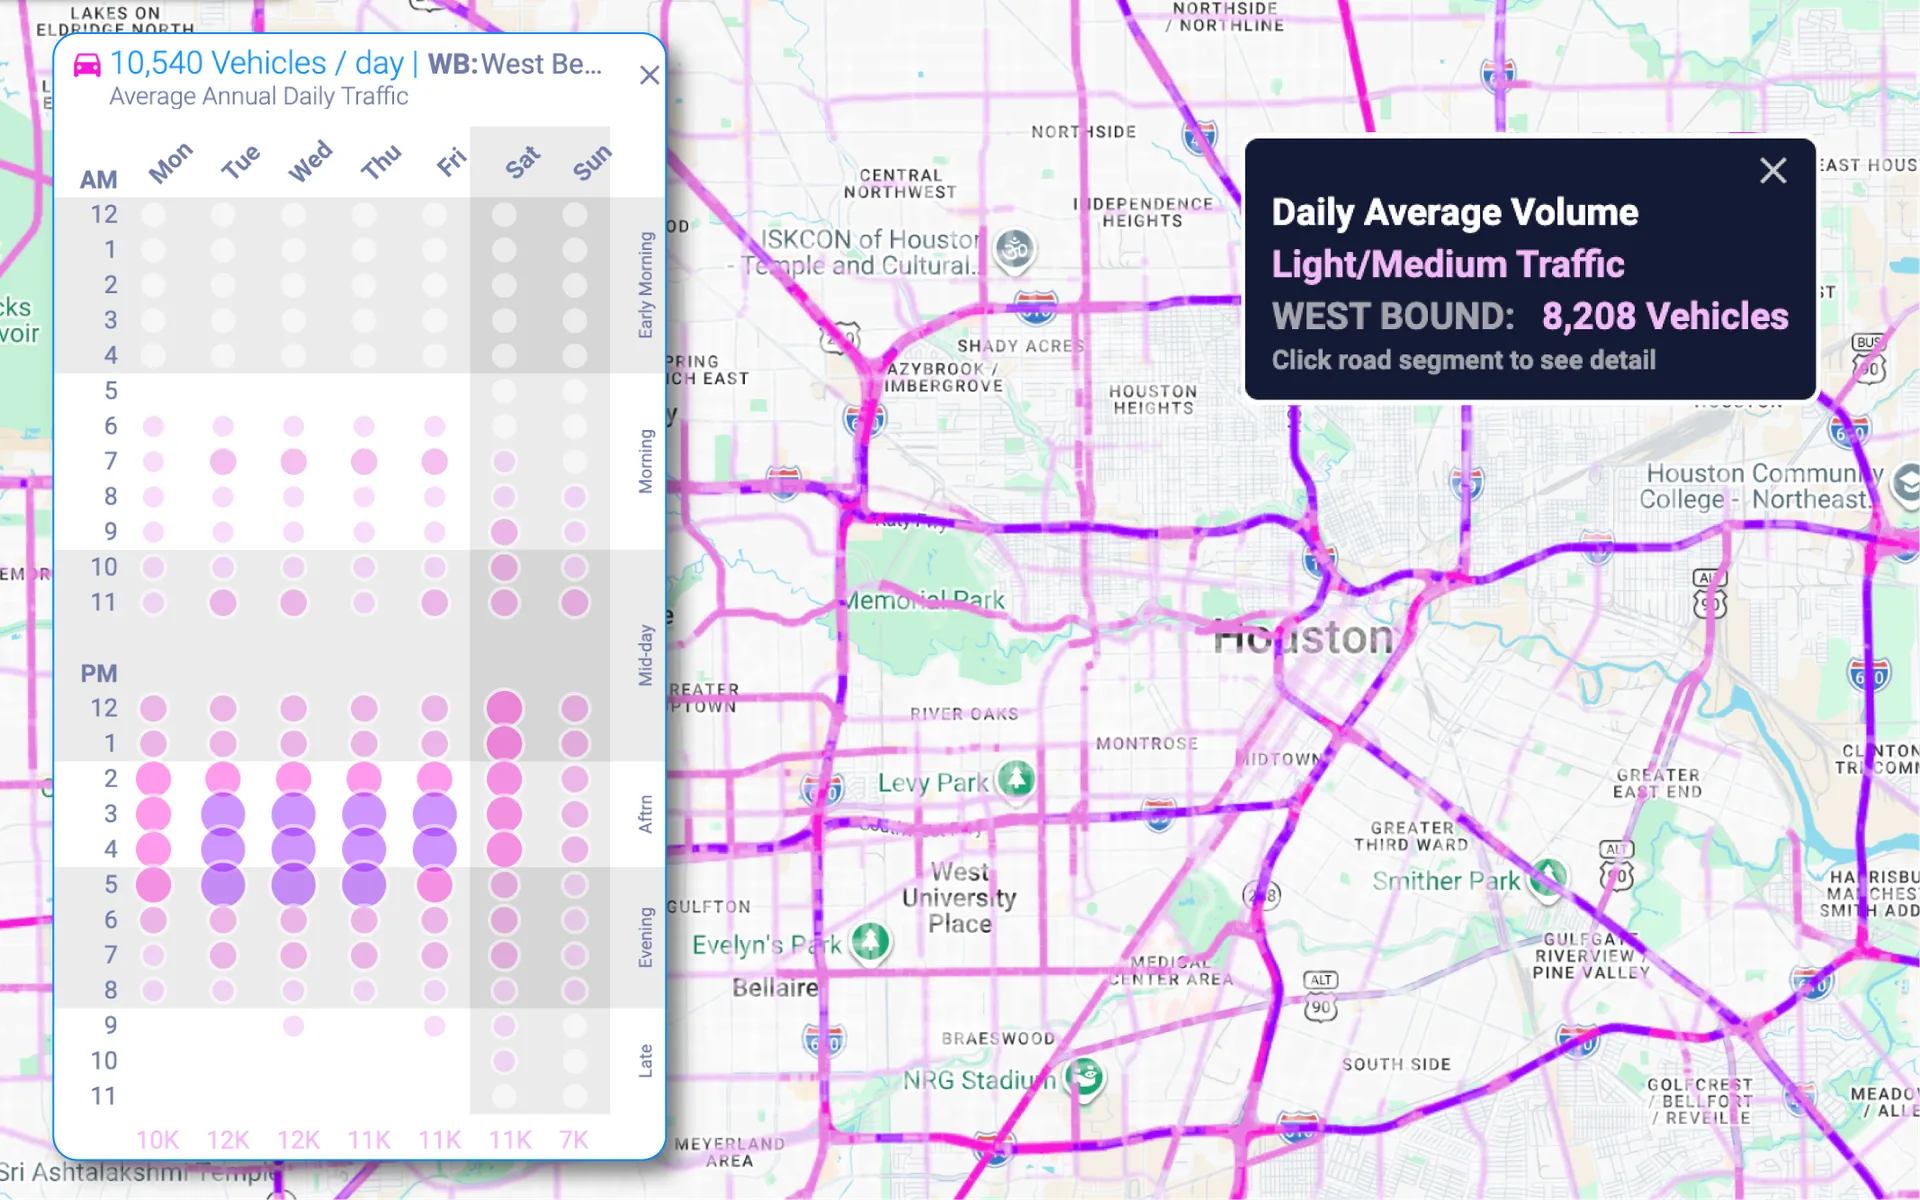Close the Daily Average Volume popup

click(x=1773, y=171)
